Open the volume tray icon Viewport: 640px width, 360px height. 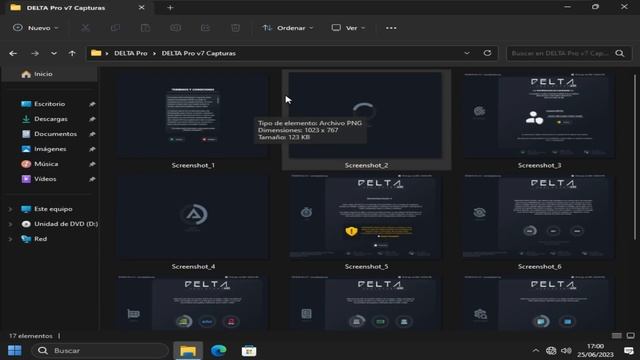coord(566,351)
